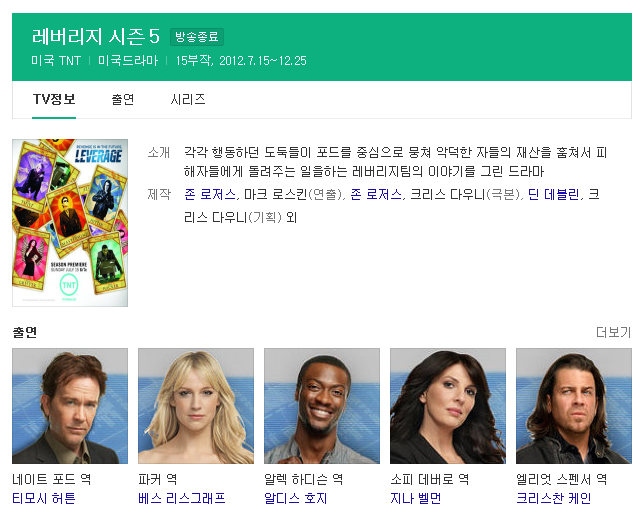Open 크리스찬 케인 name link
Screen dimensions: 644x520
554,498
